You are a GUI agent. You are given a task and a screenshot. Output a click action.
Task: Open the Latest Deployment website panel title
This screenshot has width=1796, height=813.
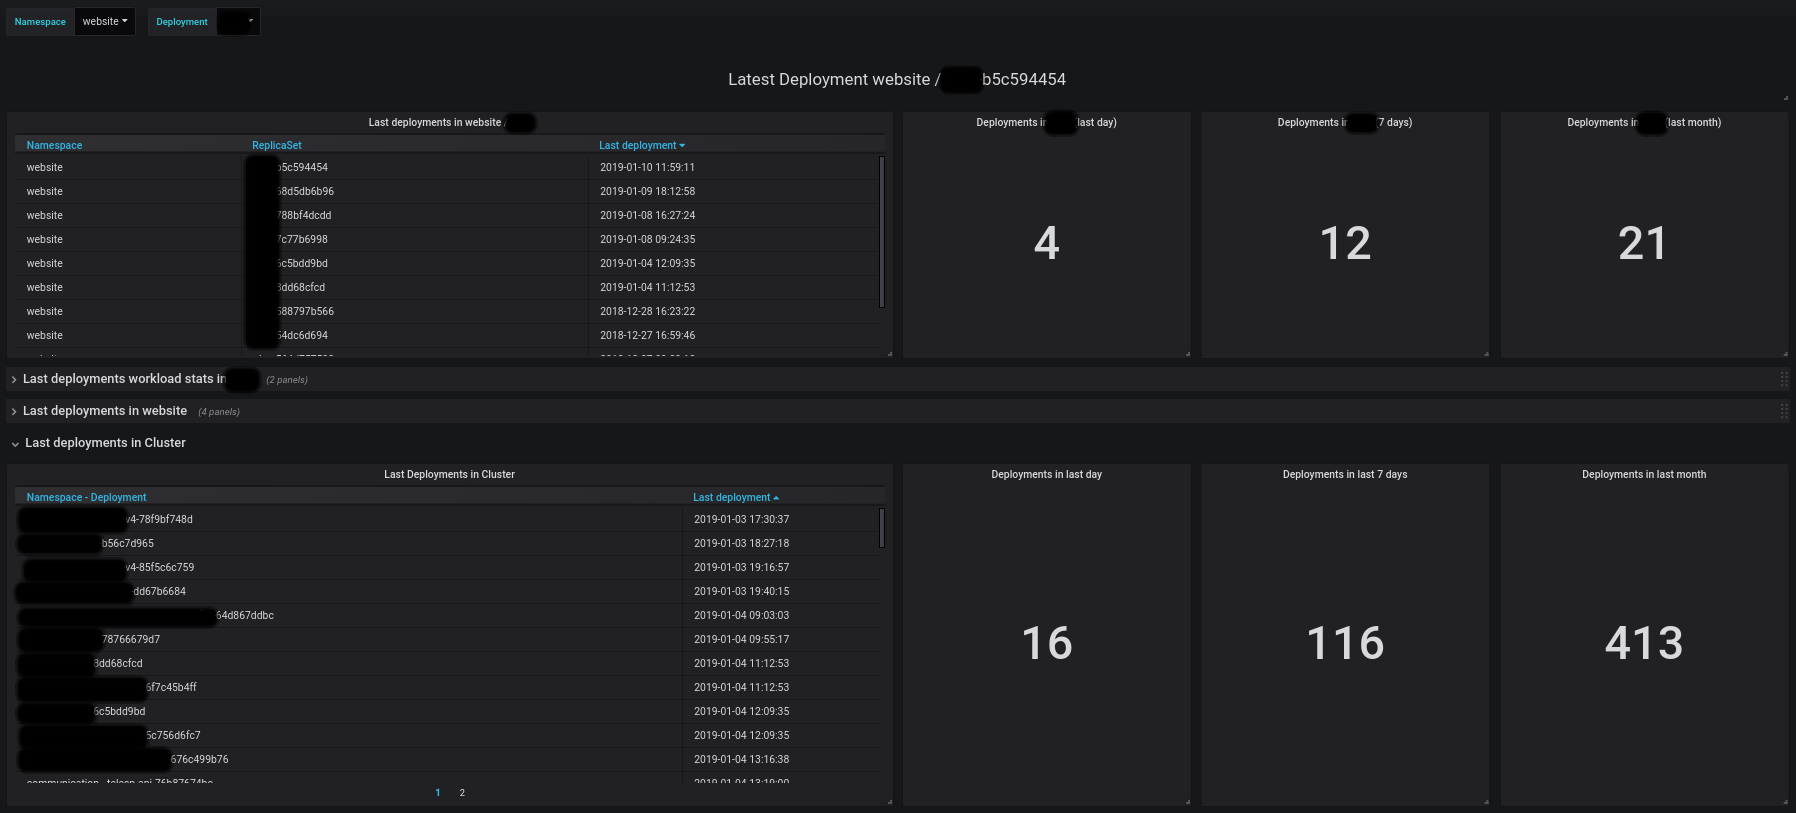coord(897,80)
